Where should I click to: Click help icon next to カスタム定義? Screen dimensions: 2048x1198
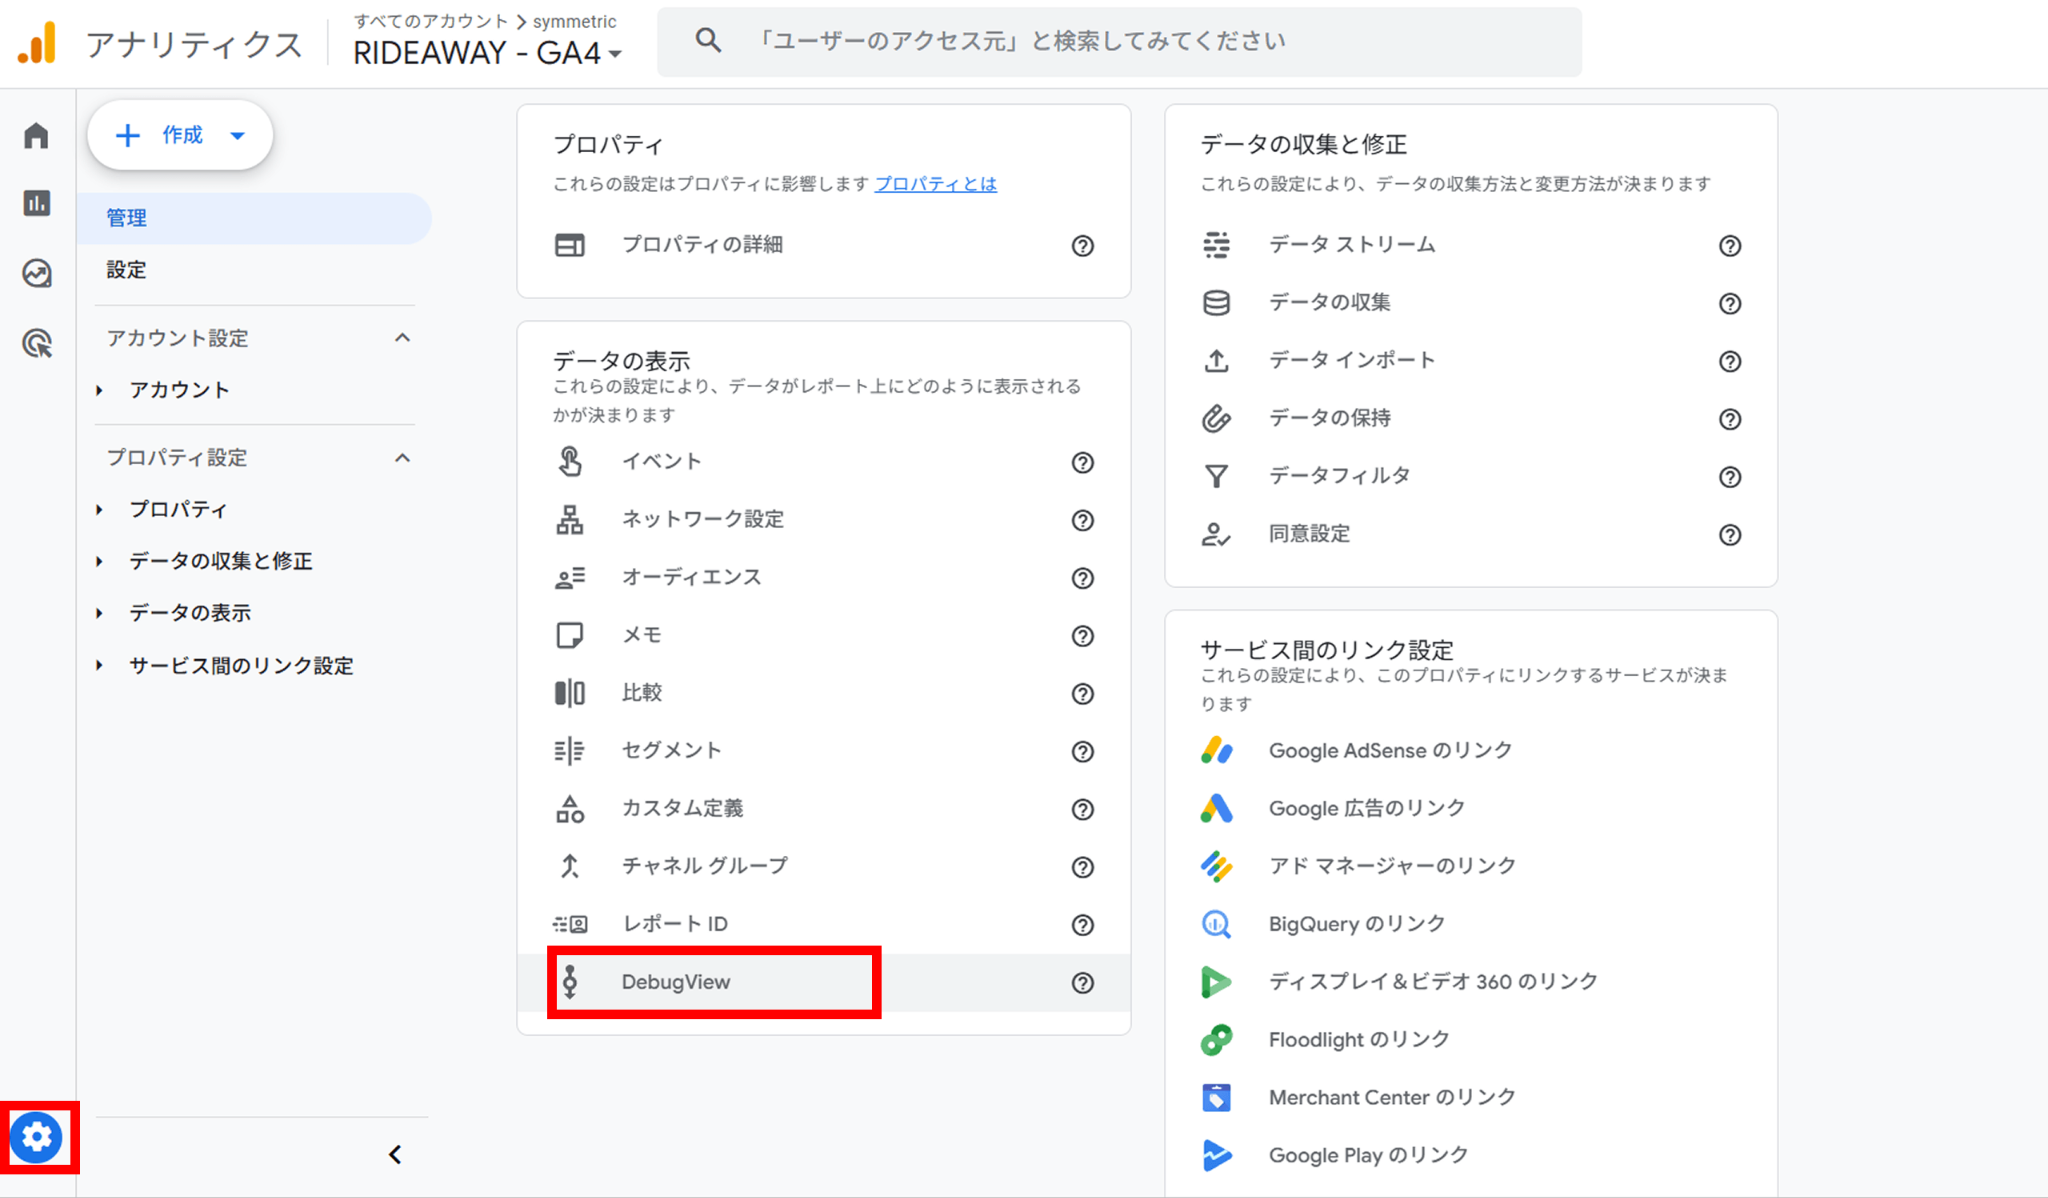pyautogui.click(x=1082, y=809)
